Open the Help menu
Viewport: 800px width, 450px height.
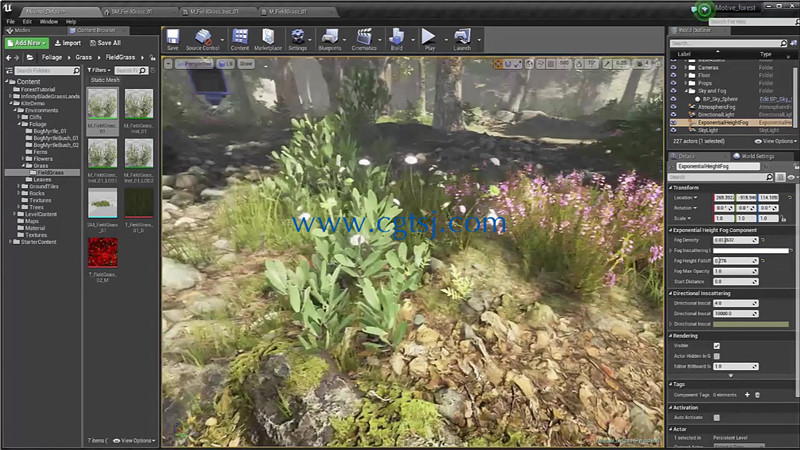pos(71,21)
